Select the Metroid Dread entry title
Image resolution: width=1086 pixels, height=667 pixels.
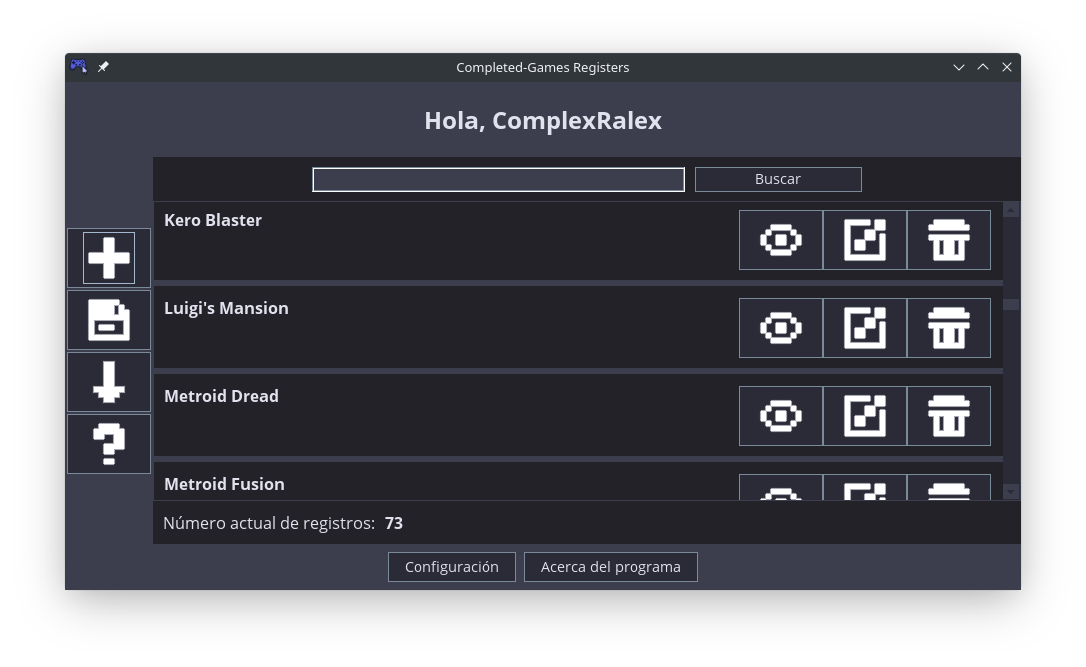point(221,396)
